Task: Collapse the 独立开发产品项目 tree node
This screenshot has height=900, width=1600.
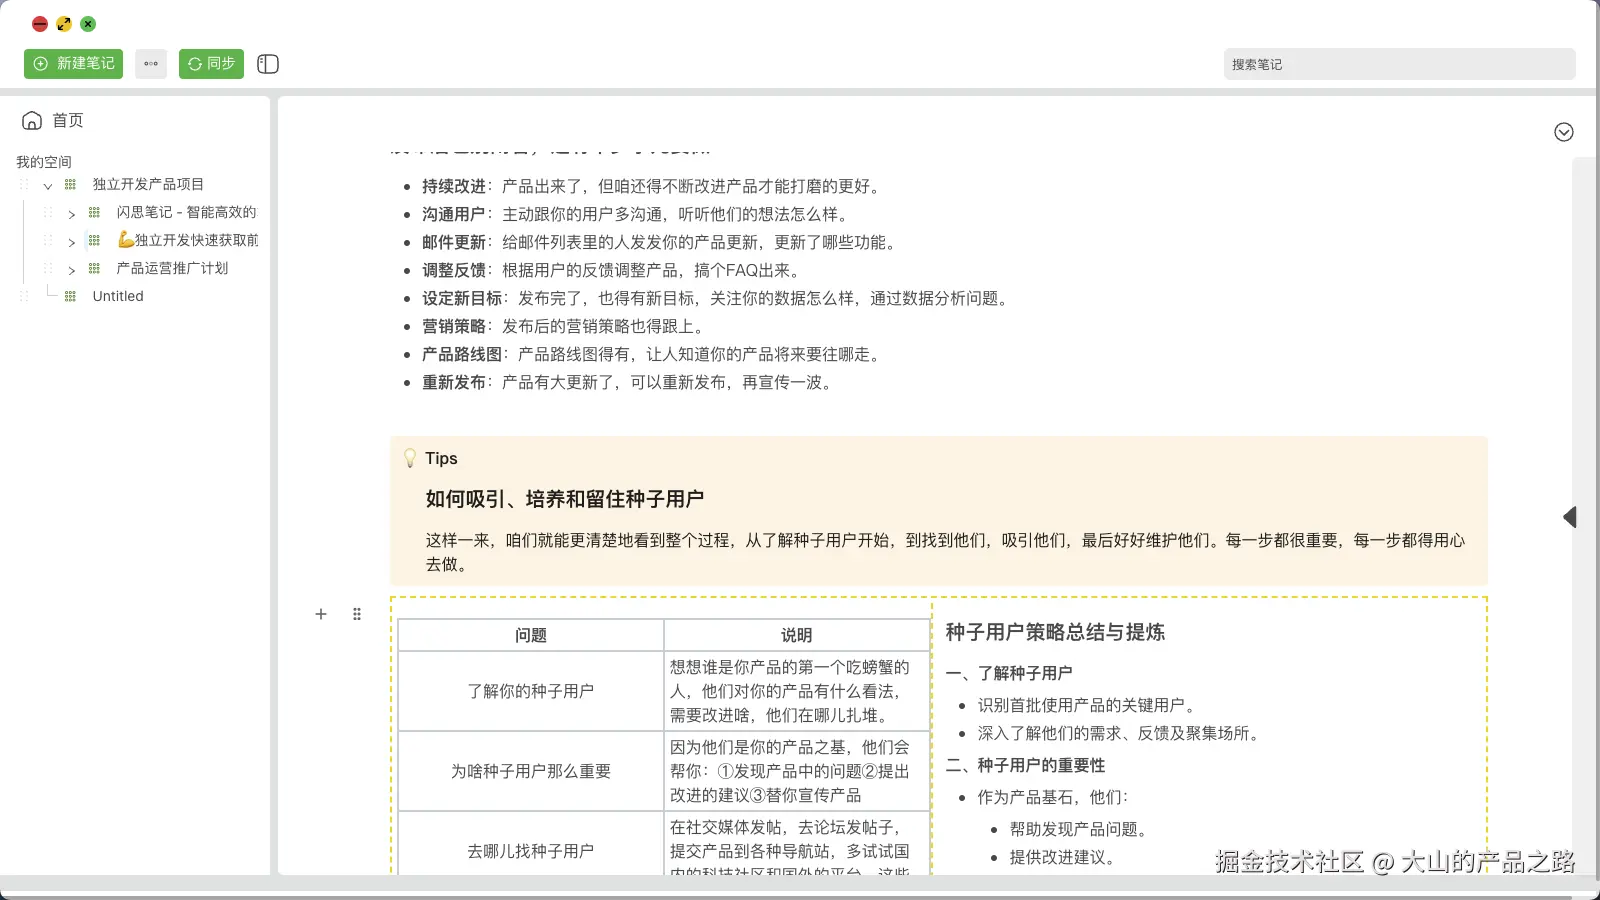Action: pos(47,185)
